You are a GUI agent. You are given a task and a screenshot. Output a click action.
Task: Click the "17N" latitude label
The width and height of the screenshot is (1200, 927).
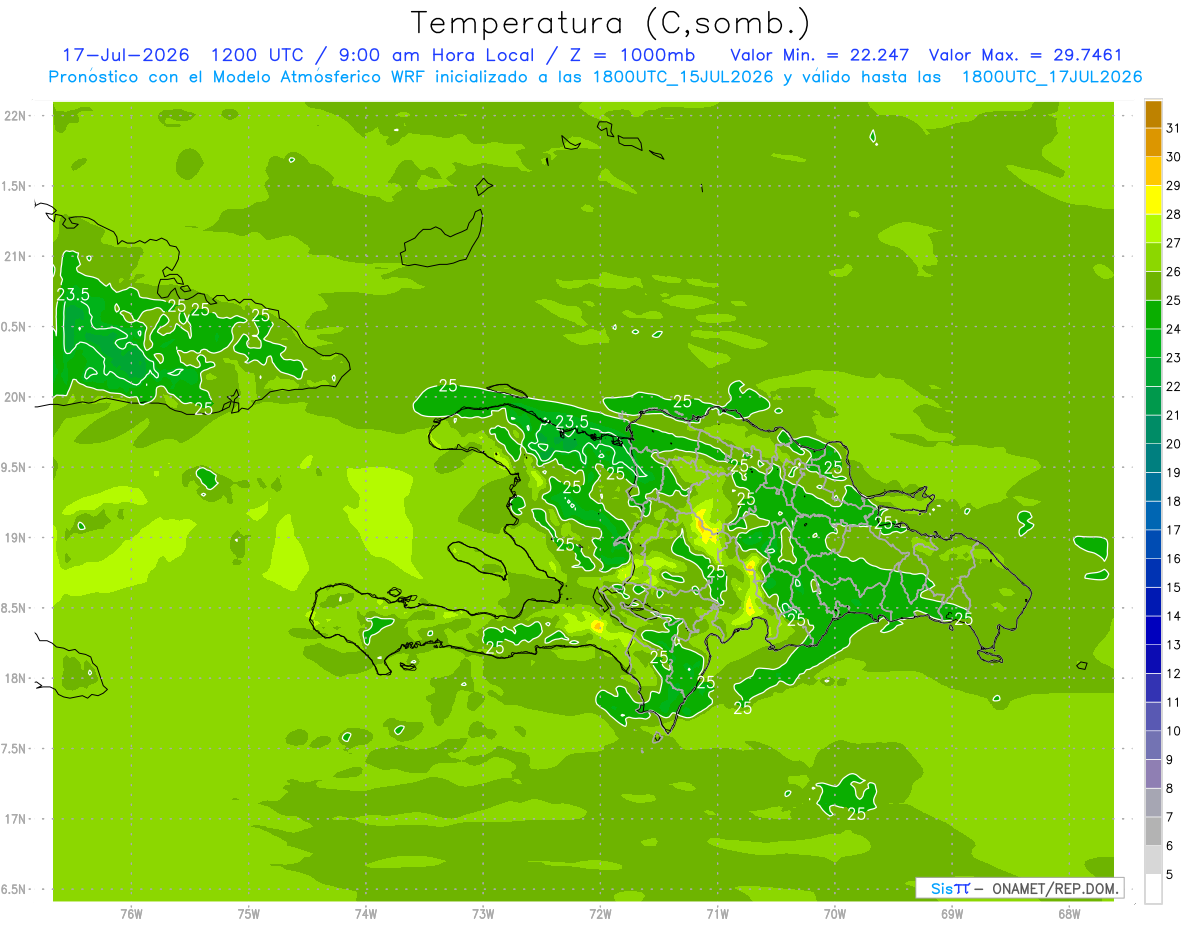click(15, 819)
